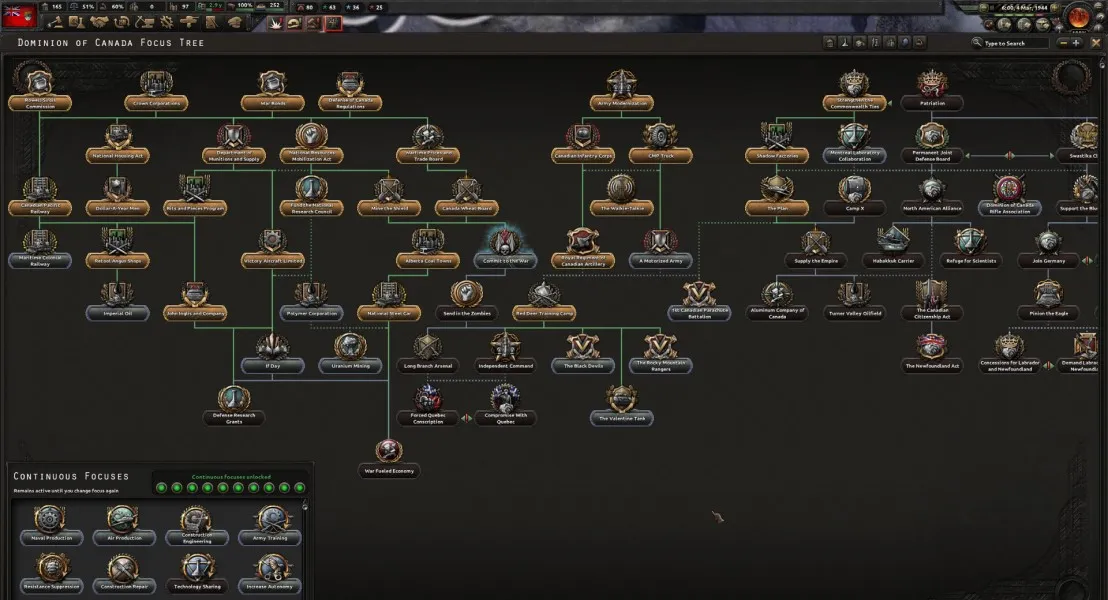Activate Construction Engineering continuous focus
The width and height of the screenshot is (1108, 600).
[196, 524]
